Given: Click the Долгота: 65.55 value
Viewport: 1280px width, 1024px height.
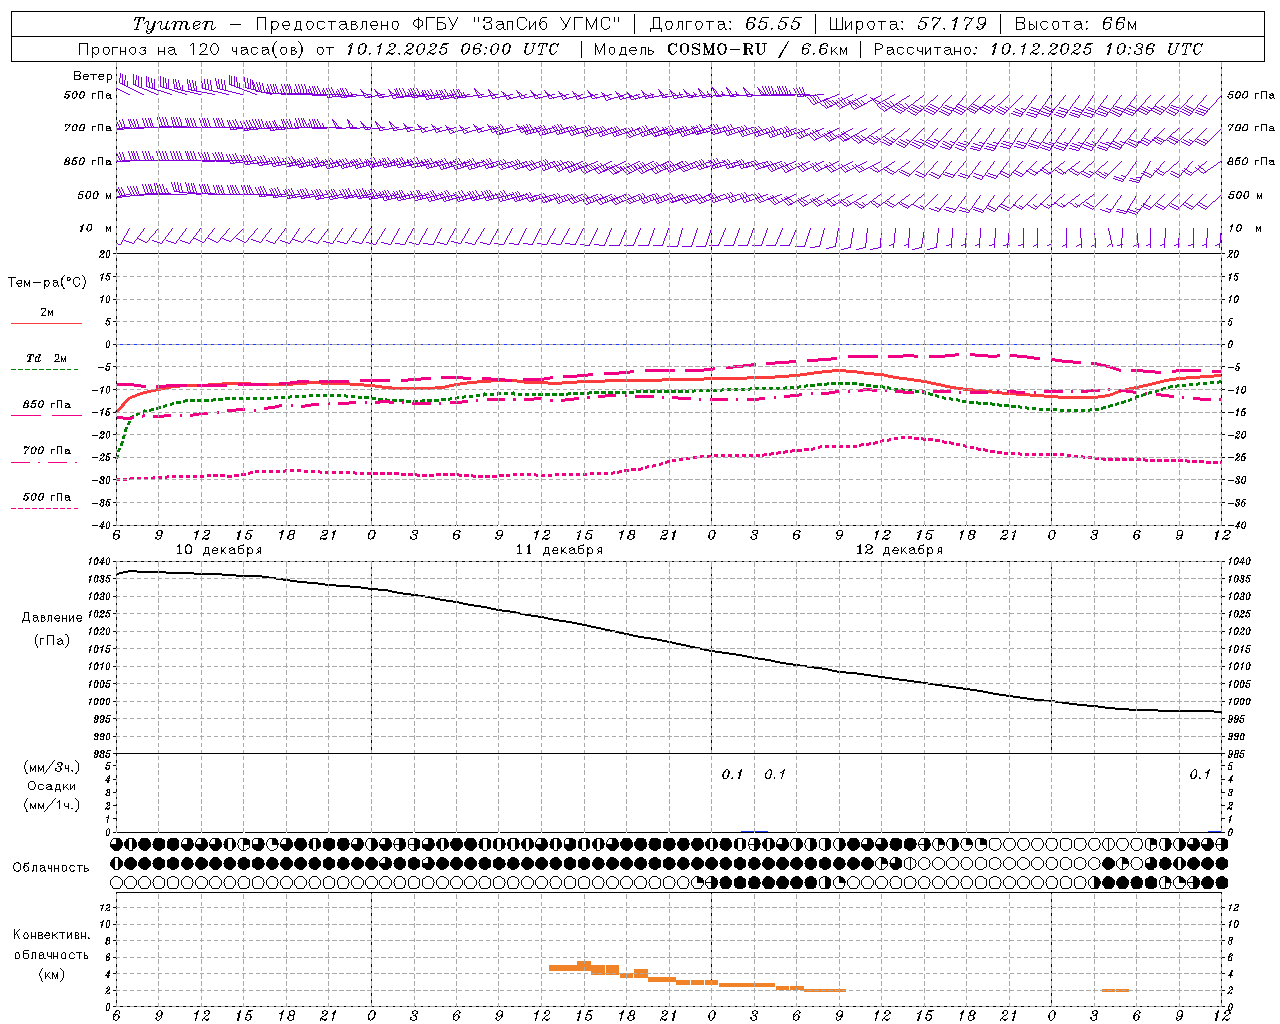Looking at the screenshot, I should [x=725, y=24].
